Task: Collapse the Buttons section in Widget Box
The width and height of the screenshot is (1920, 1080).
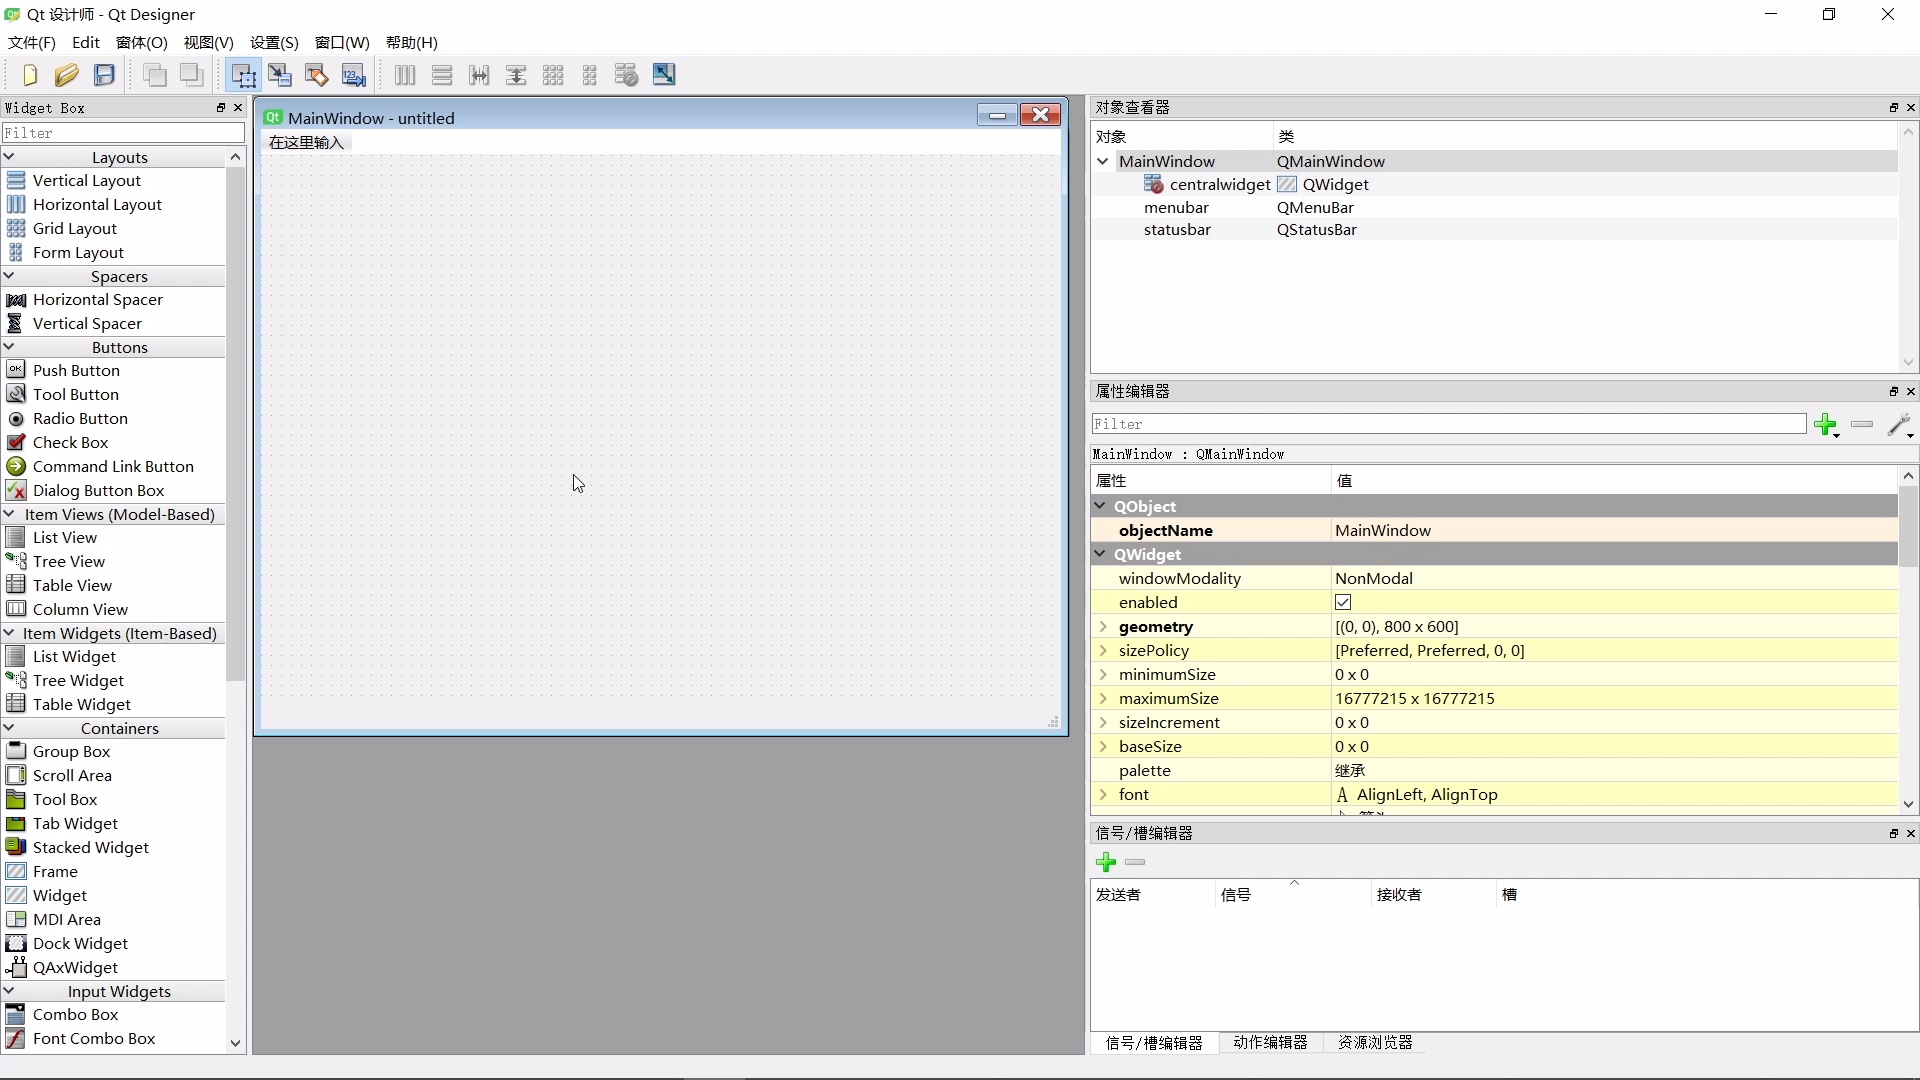Action: [x=9, y=347]
